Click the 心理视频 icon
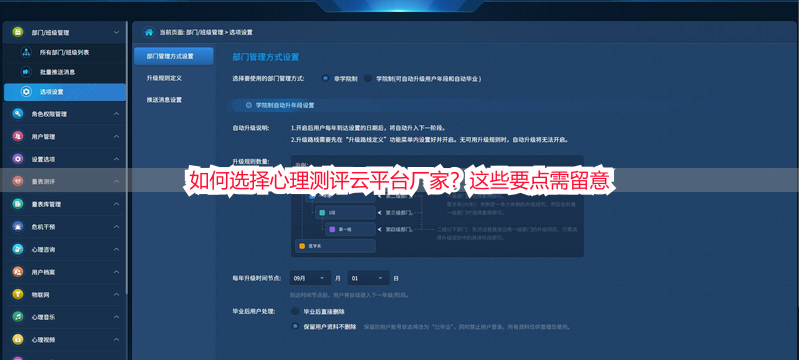This screenshot has height=360, width=799. tap(18, 339)
